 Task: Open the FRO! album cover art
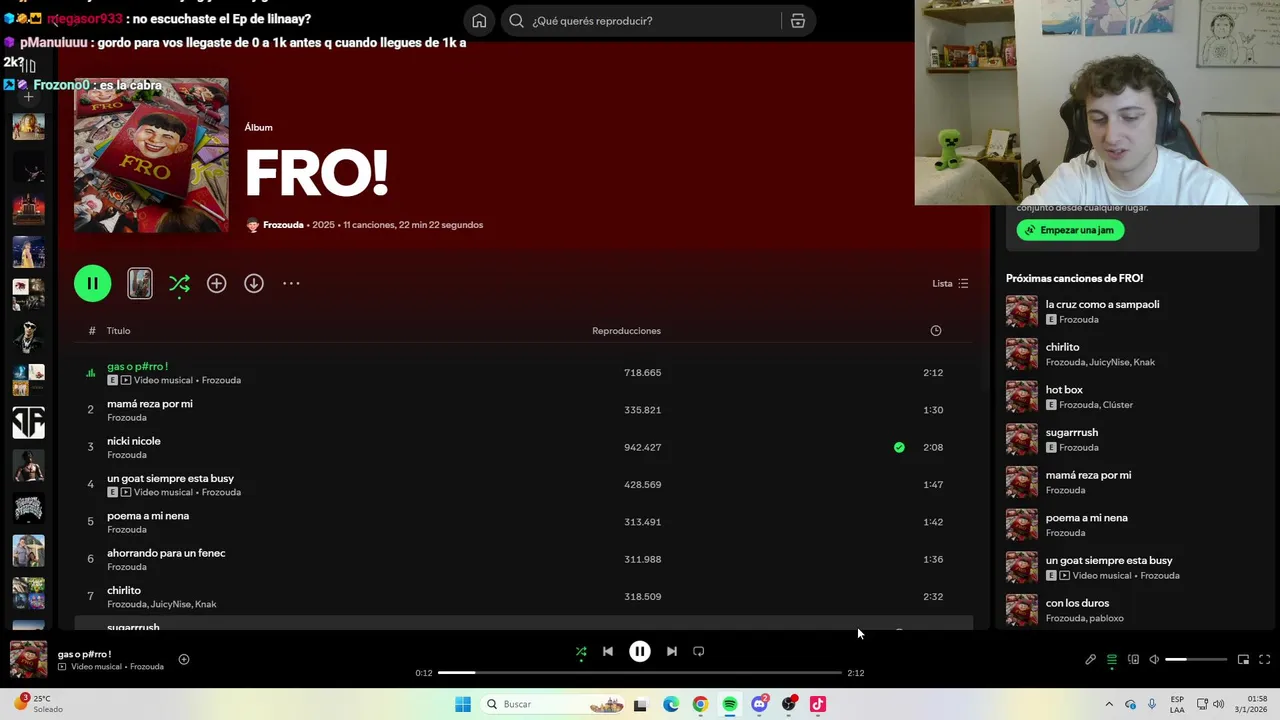pos(151,156)
